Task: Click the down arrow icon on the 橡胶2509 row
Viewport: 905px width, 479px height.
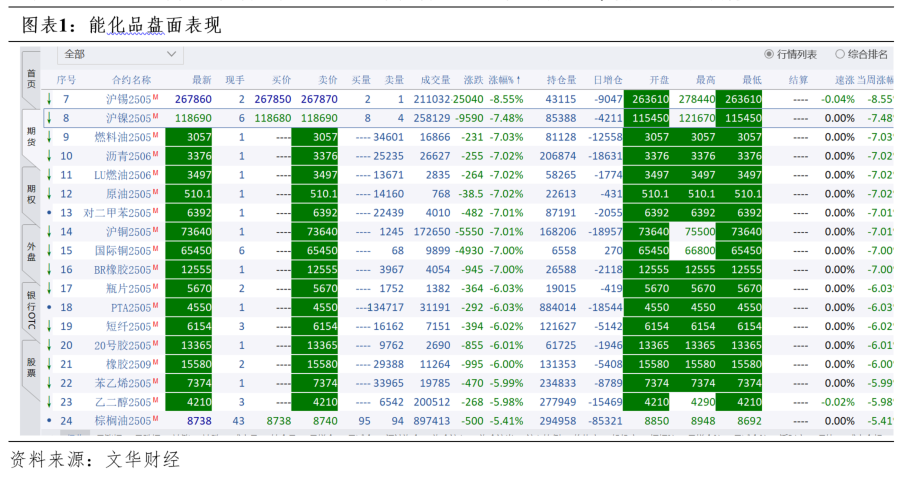Action: (x=48, y=364)
